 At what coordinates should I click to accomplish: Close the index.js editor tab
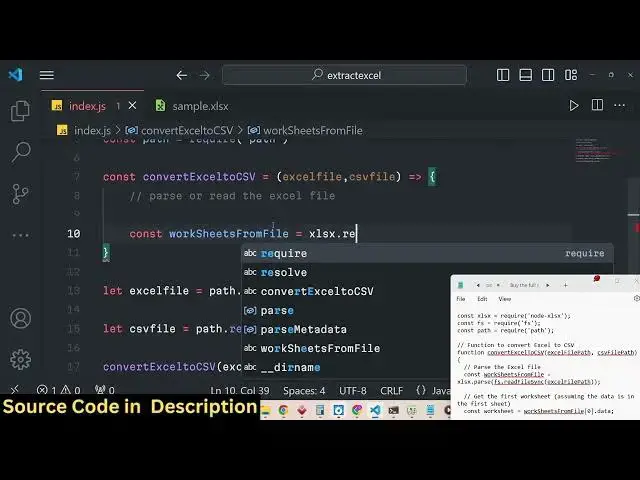pyautogui.click(x=132, y=106)
